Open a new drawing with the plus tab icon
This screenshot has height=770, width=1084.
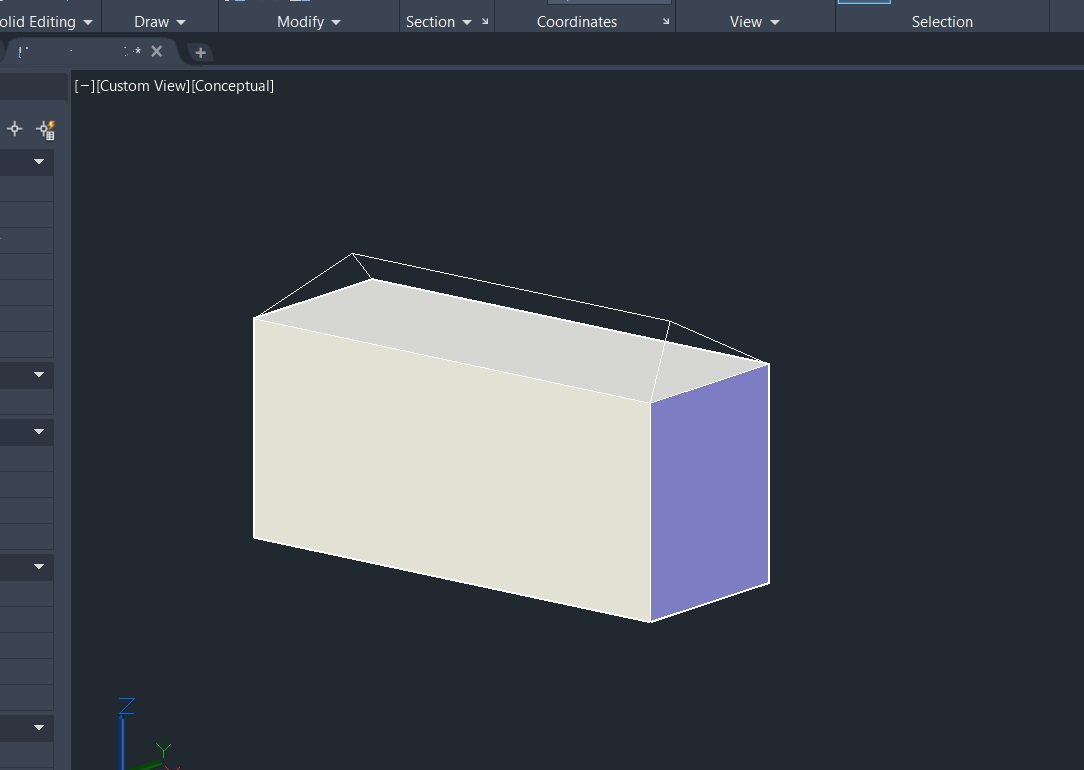199,52
